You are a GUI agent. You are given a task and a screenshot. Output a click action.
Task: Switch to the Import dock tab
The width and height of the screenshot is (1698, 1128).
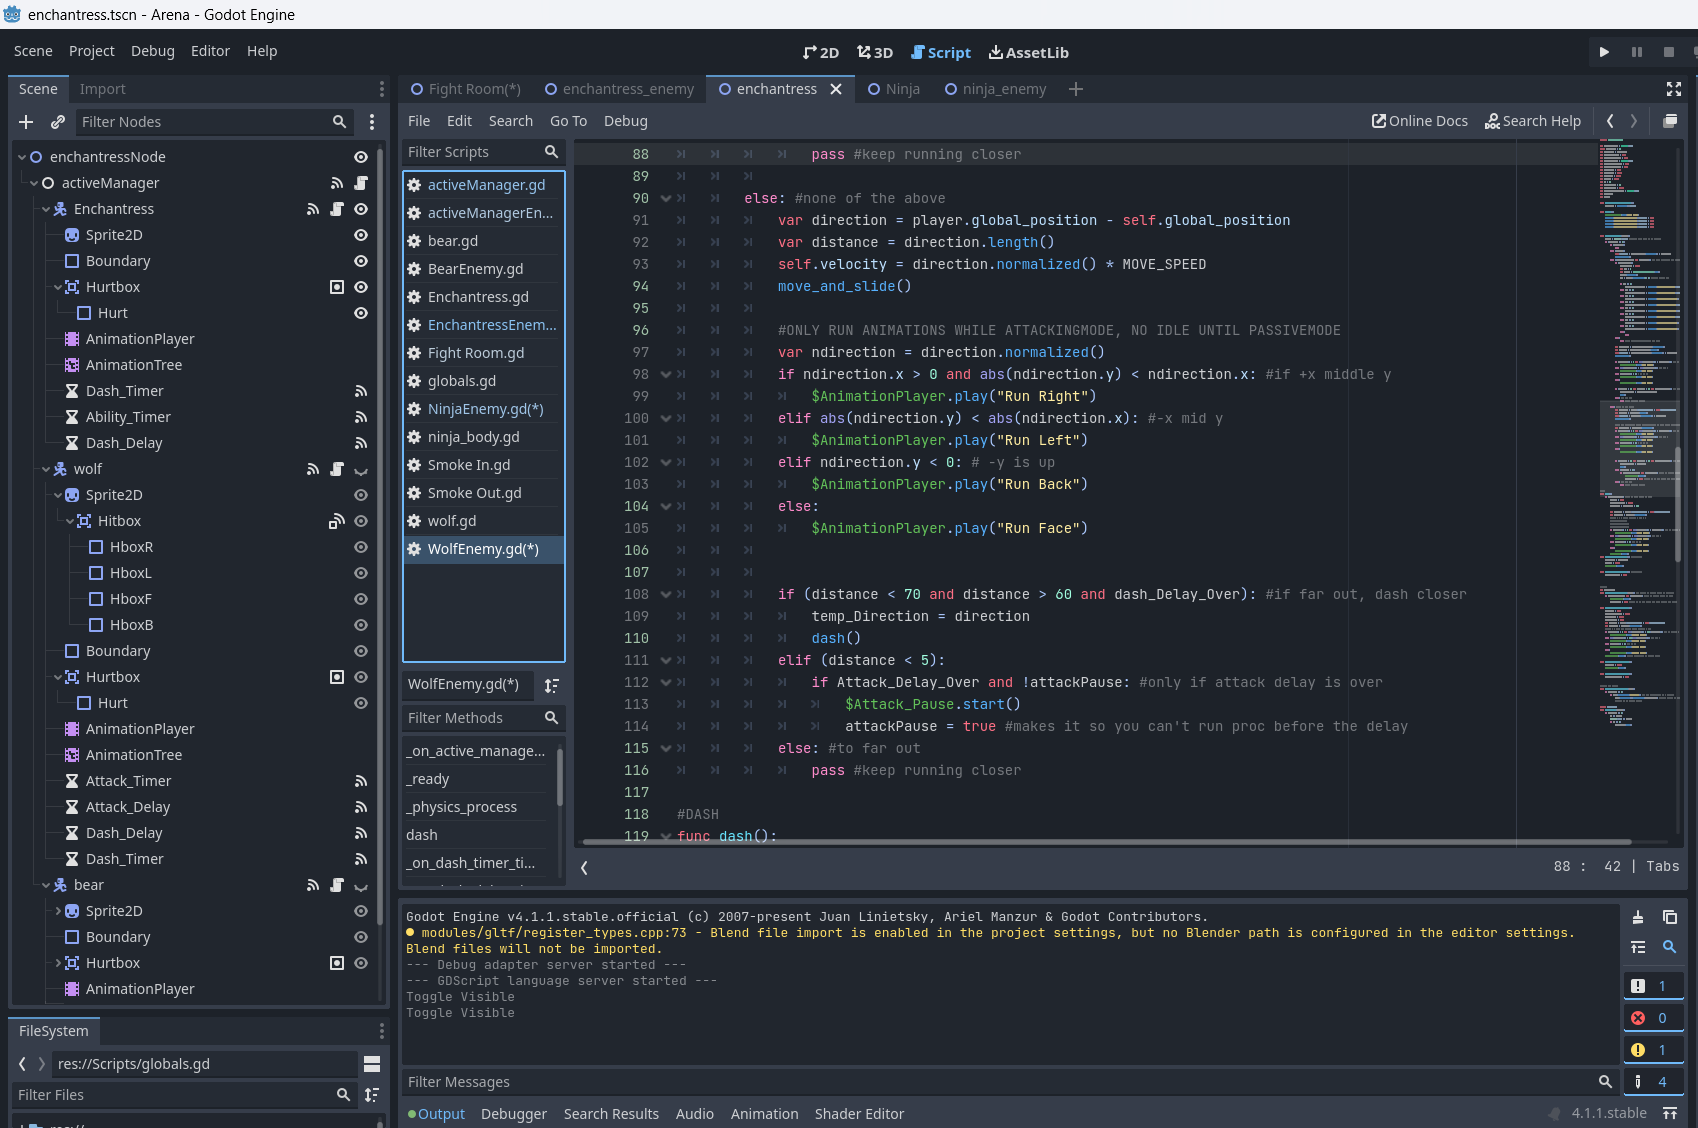103,89
